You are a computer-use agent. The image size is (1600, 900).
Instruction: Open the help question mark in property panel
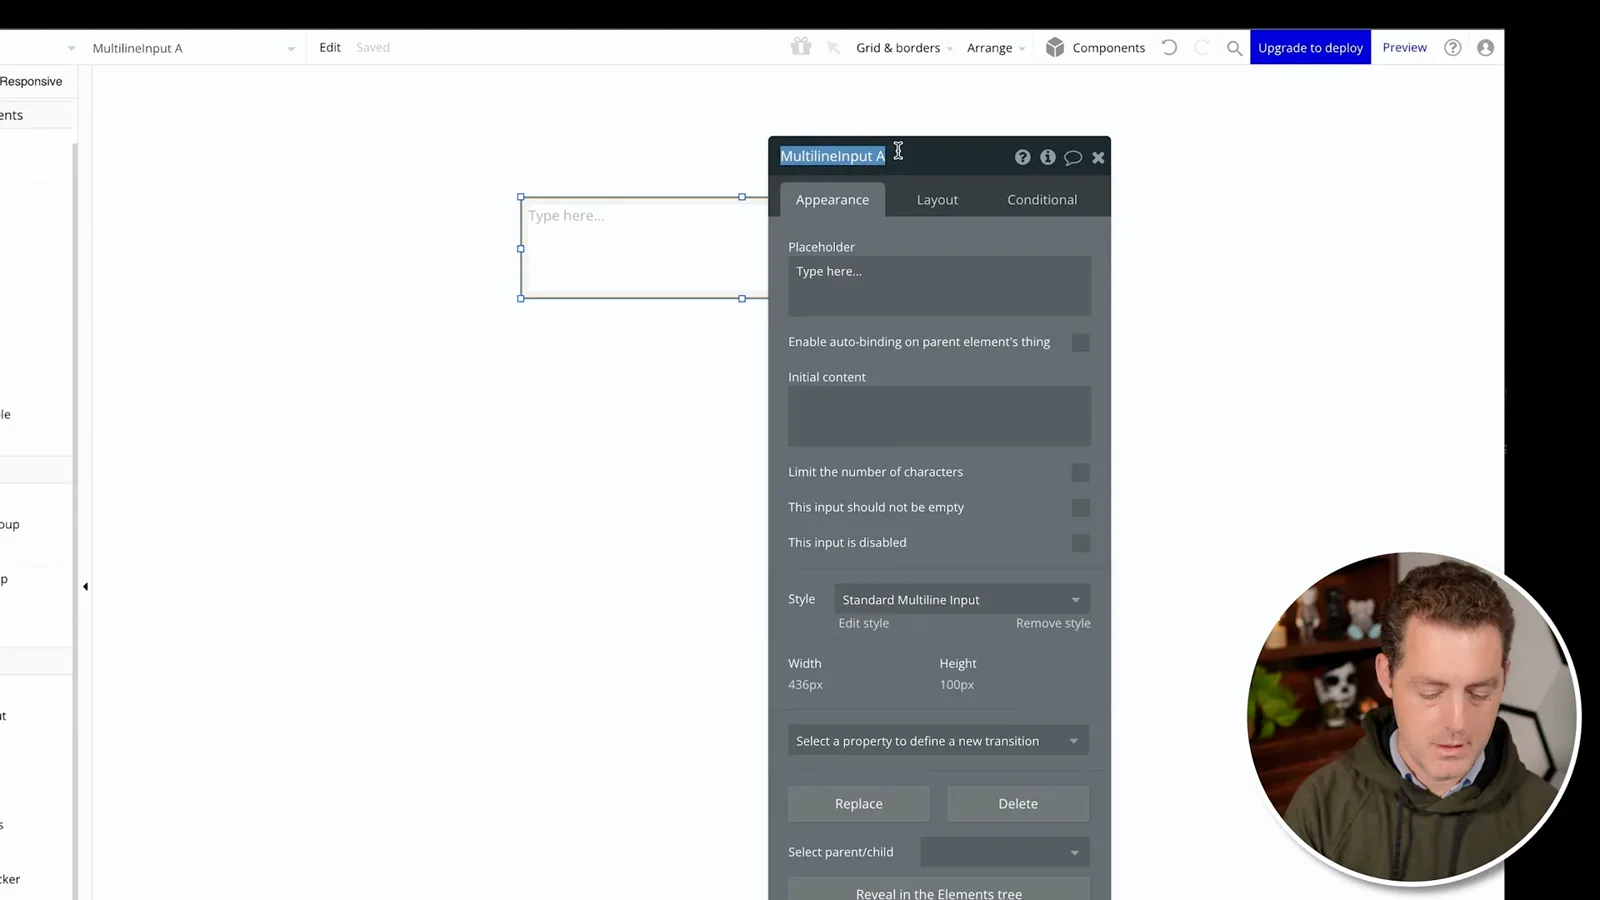point(1022,157)
